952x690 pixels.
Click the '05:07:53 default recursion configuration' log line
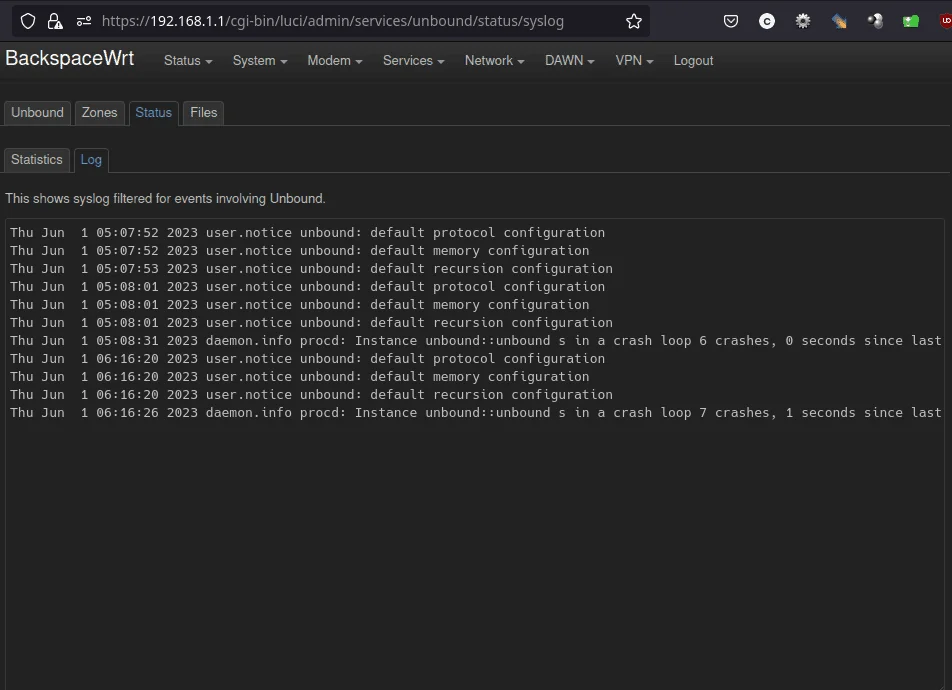(x=311, y=268)
